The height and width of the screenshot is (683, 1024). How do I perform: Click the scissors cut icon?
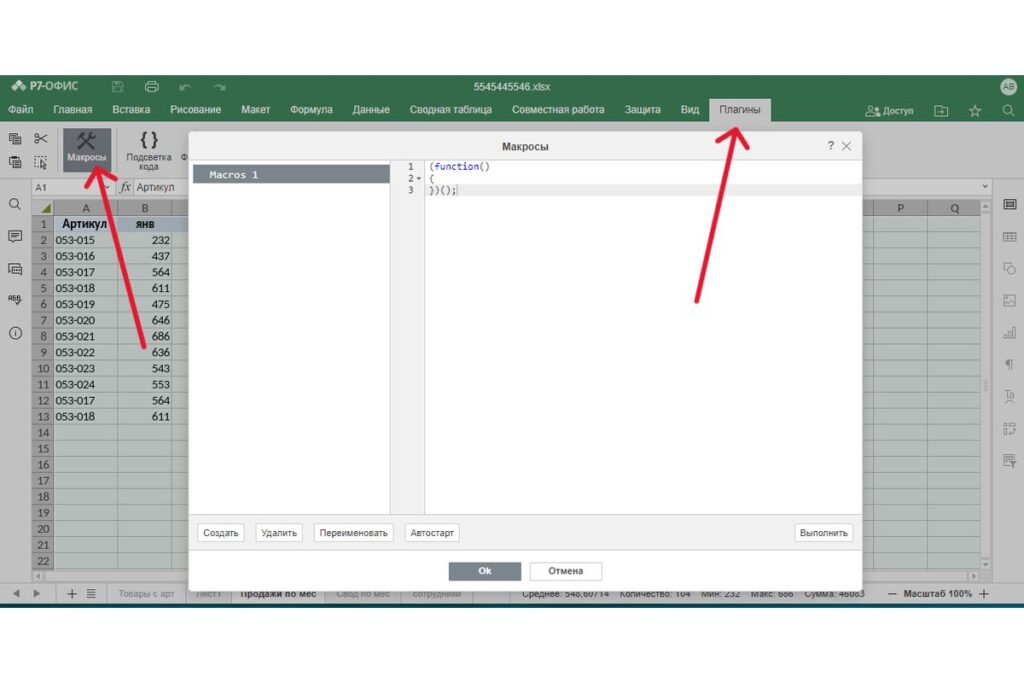click(x=41, y=139)
